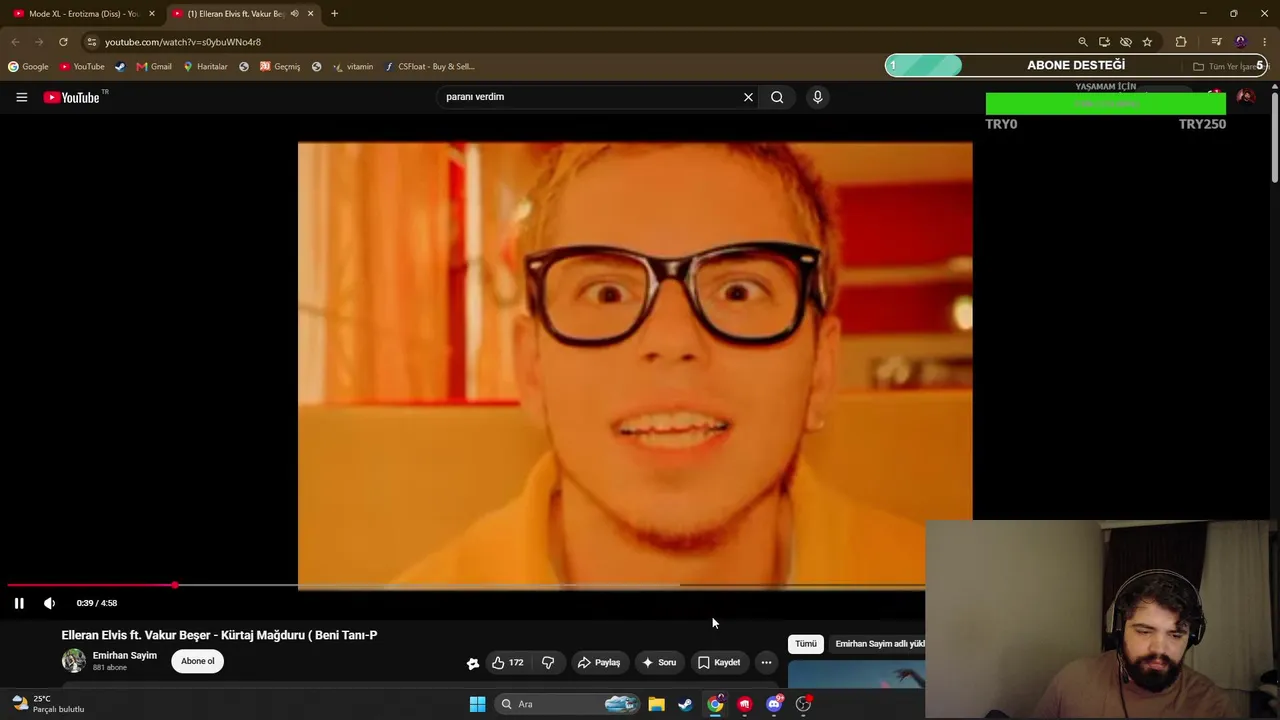Like the video with thumbs up
The image size is (1280, 720).
[x=508, y=662]
